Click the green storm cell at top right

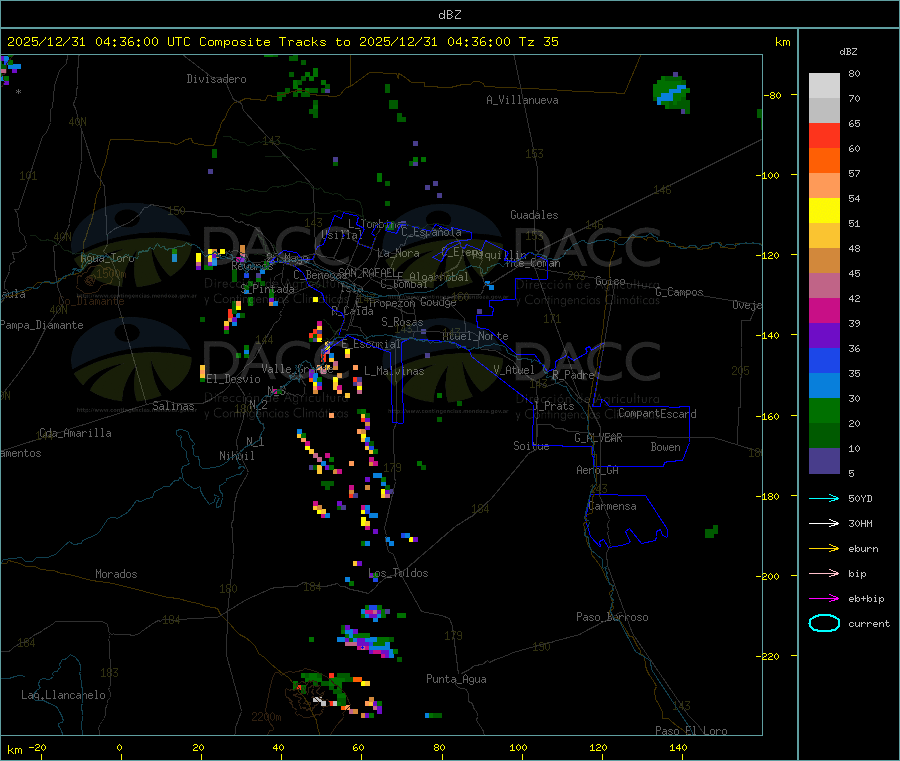coord(672,93)
